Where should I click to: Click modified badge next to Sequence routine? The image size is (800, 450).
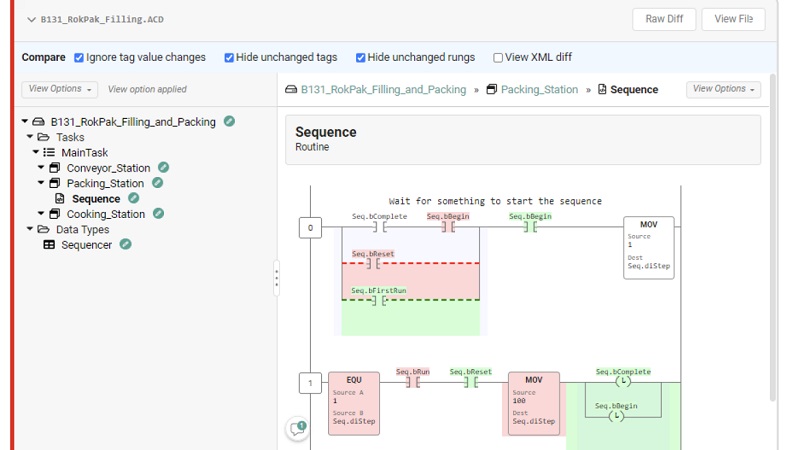coord(134,198)
